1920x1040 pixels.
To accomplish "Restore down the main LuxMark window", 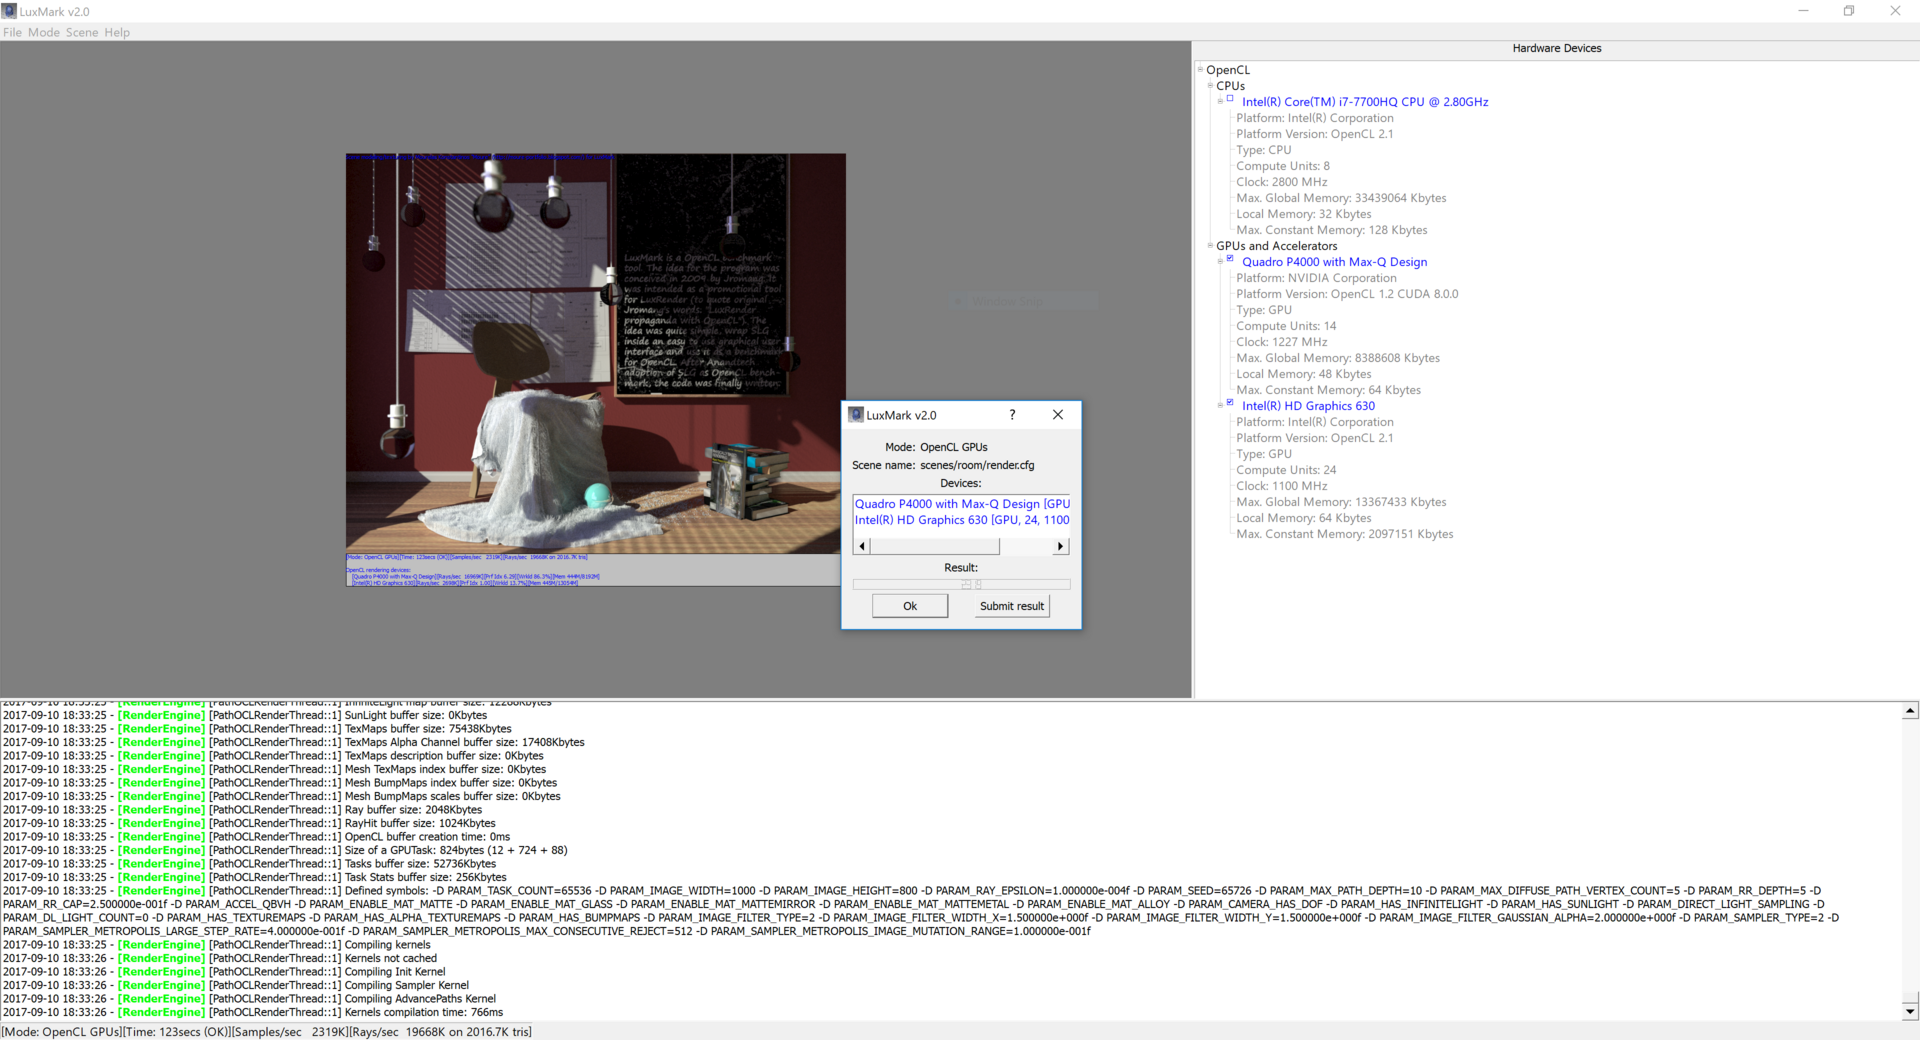I will click(x=1849, y=11).
